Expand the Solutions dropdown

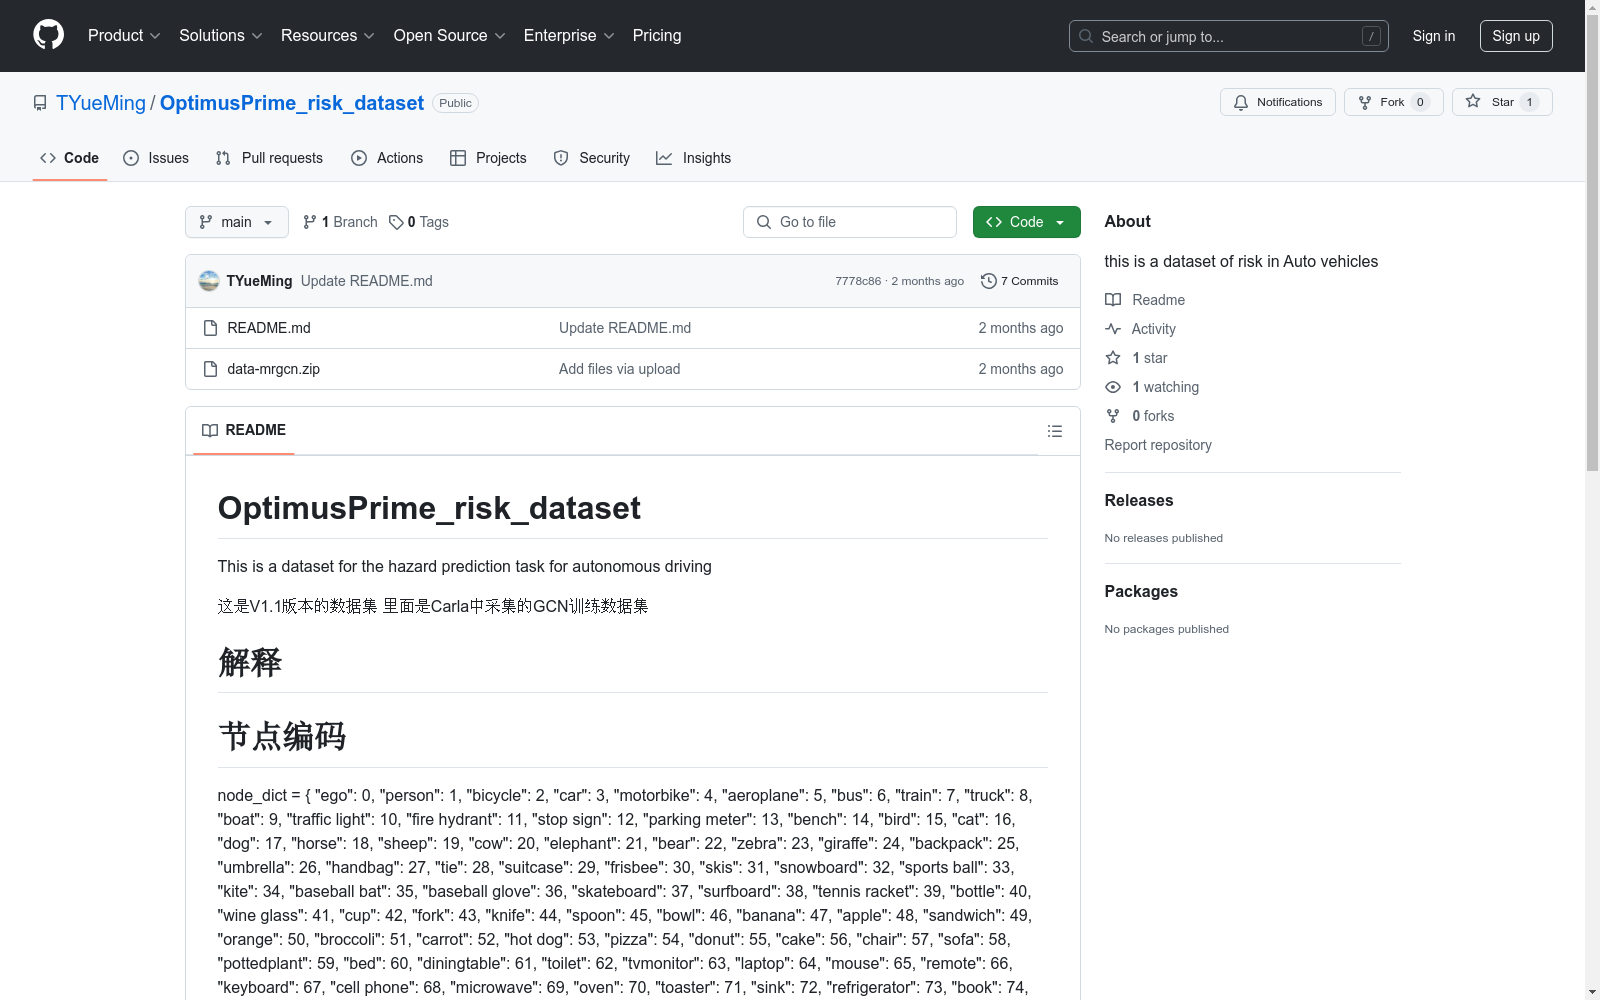(220, 35)
